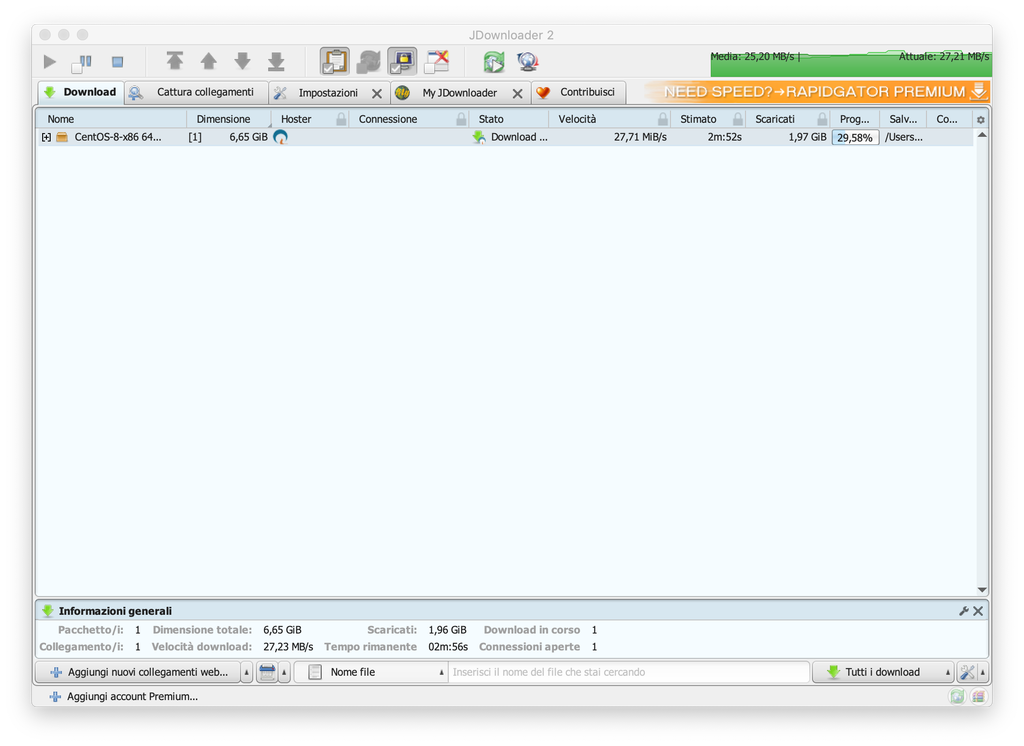1024x746 pixels.
Task: Move selected download up one position
Action: click(208, 61)
